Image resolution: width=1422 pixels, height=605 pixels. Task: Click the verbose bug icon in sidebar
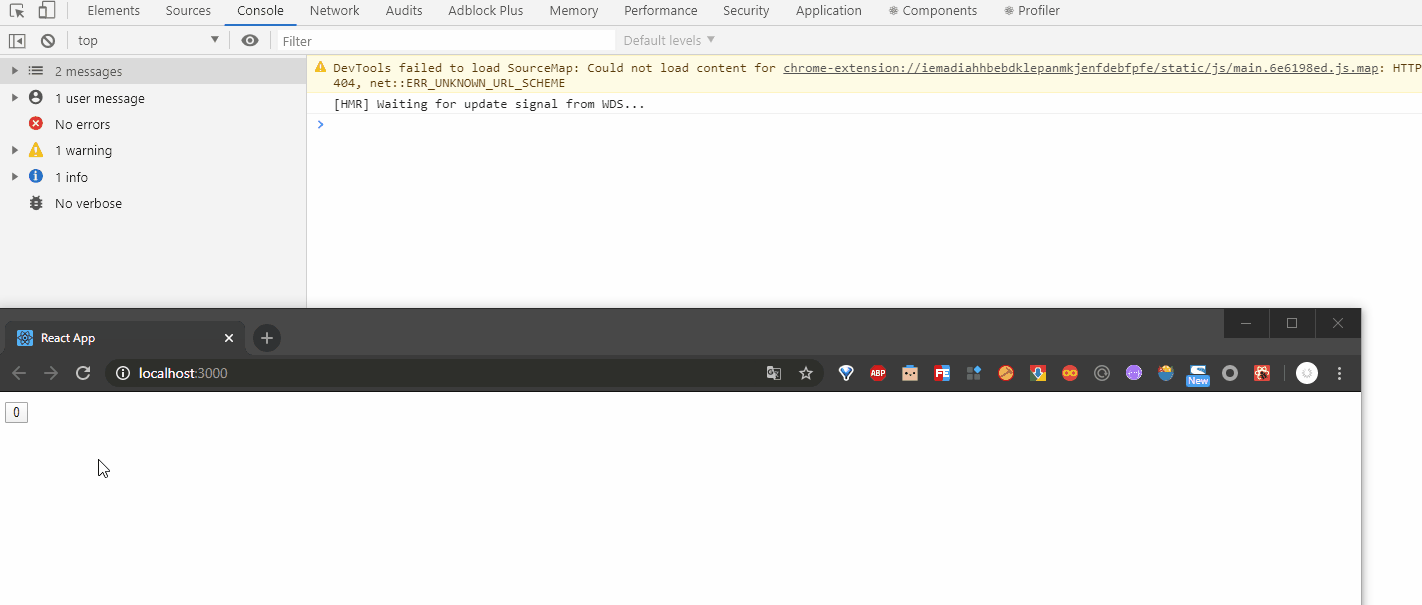tap(36, 203)
